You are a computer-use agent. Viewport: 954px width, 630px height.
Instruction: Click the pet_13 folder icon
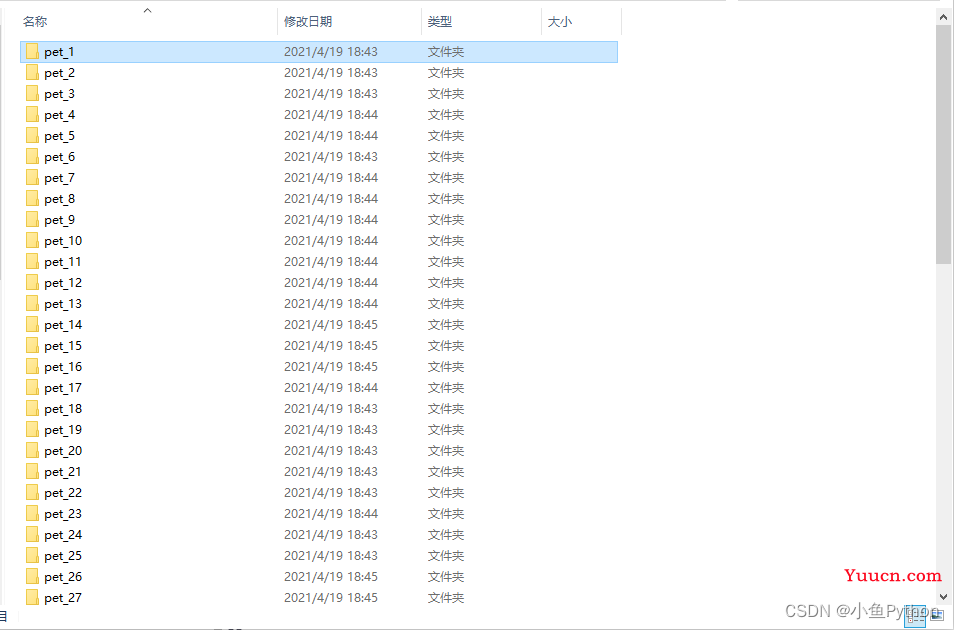[x=32, y=304]
